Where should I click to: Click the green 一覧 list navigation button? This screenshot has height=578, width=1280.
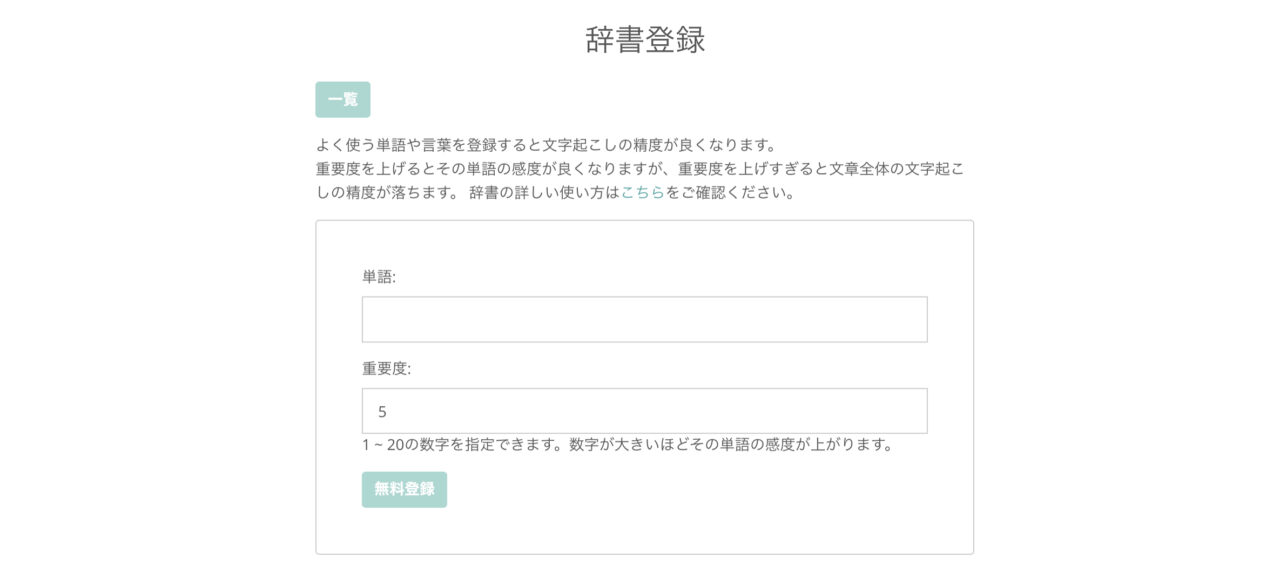click(x=343, y=99)
